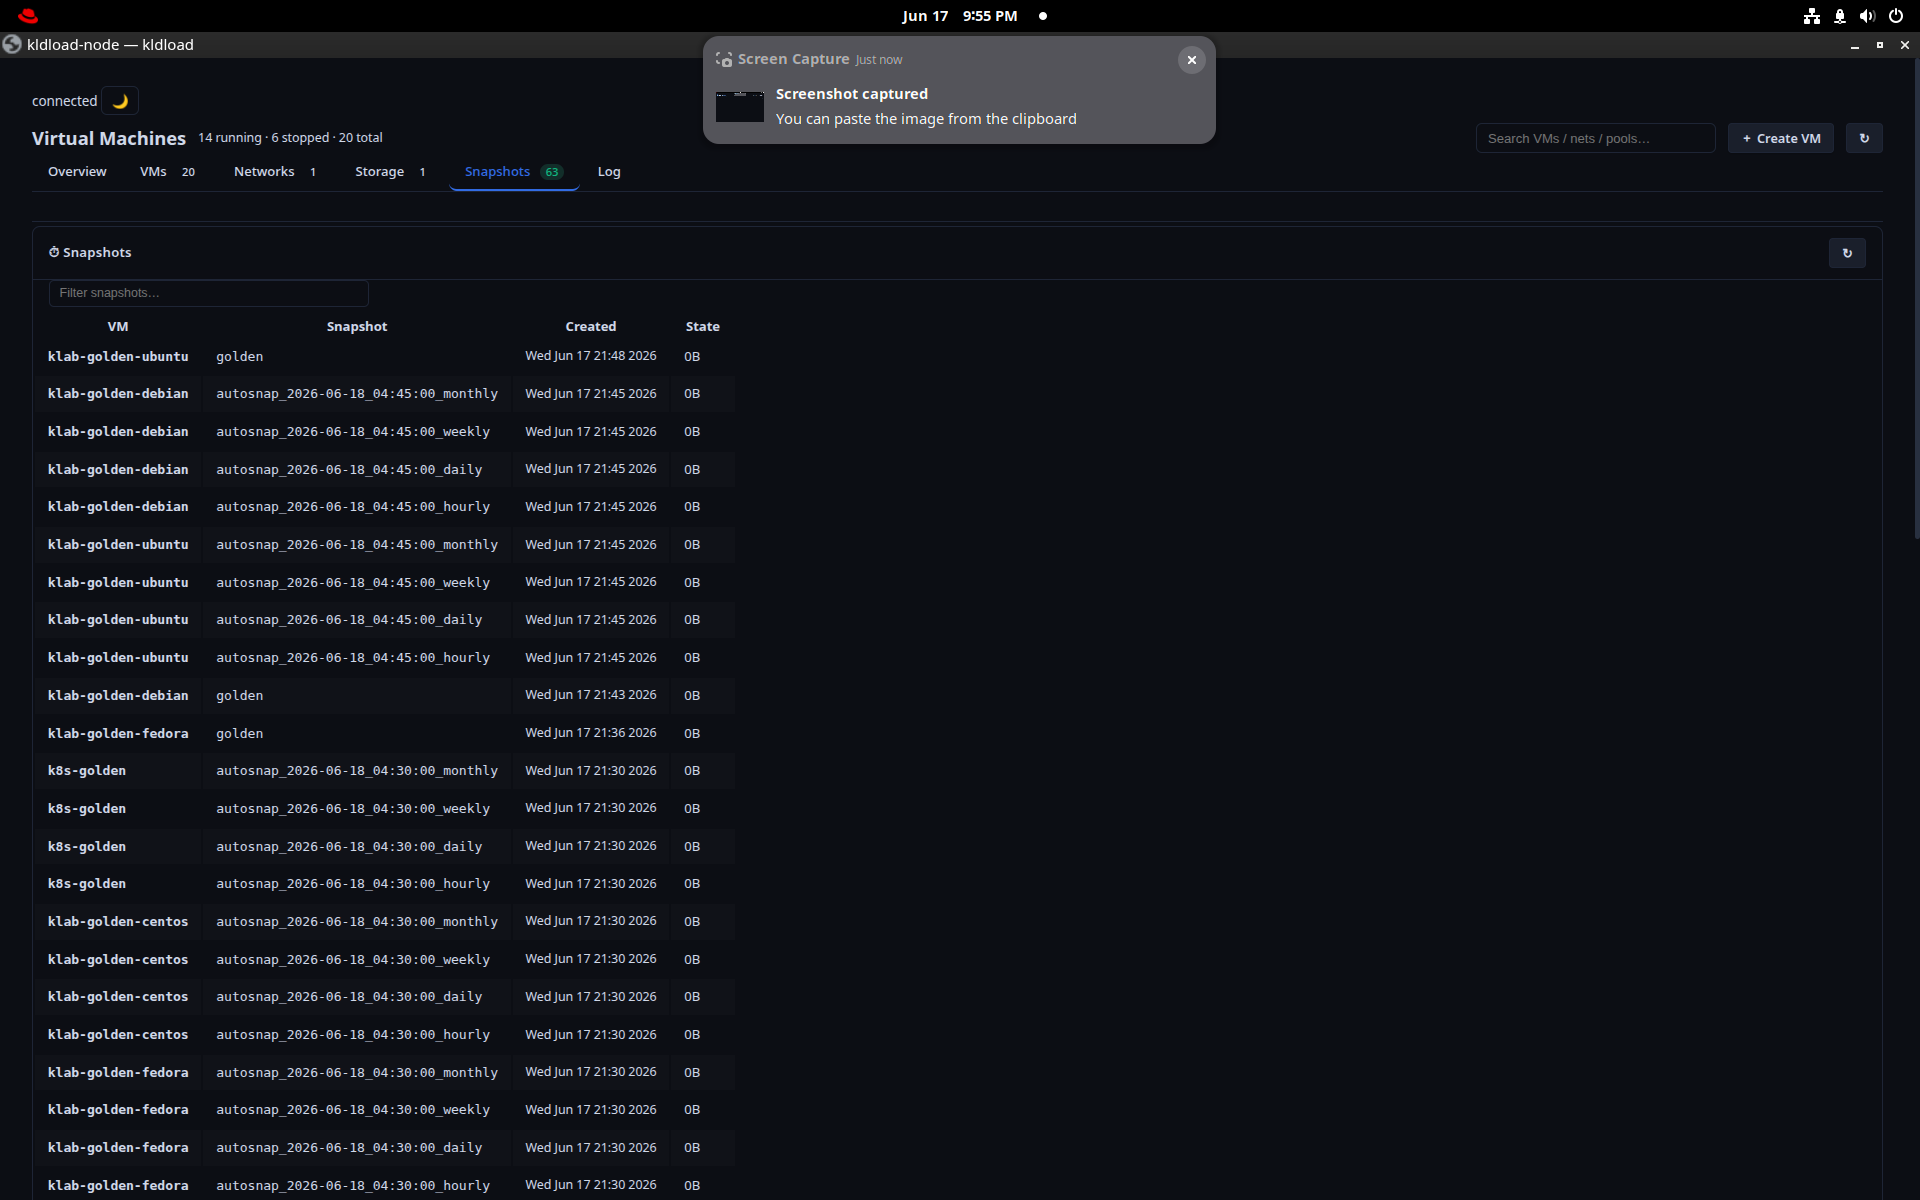Image resolution: width=1920 pixels, height=1200 pixels.
Task: Select klab-golden-debian 04:45:00_hourly snapshot
Action: pyautogui.click(x=384, y=507)
